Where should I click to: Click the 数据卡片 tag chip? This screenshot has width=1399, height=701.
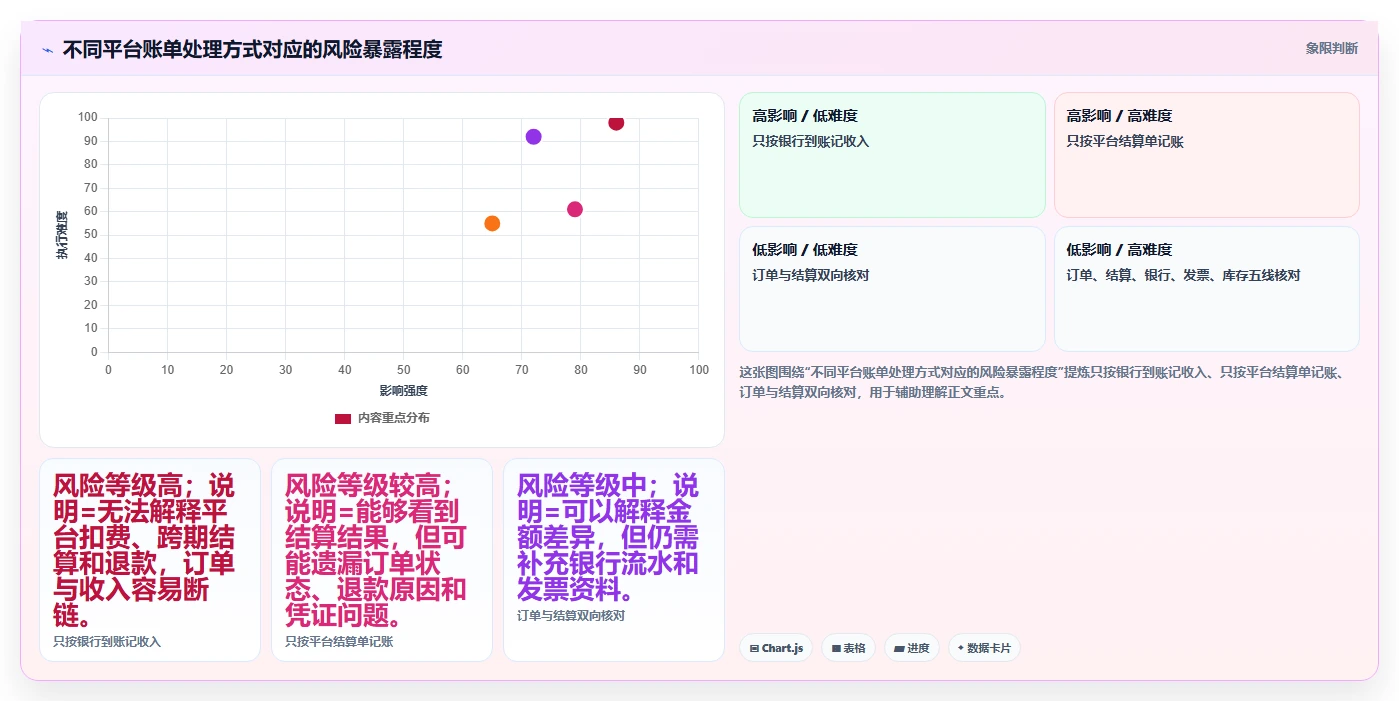[x=984, y=648]
